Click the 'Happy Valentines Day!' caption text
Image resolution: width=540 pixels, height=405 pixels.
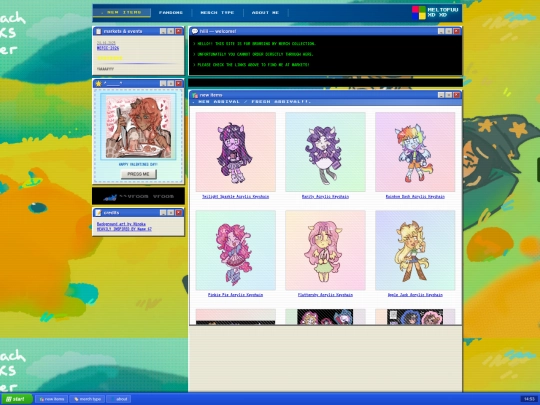(x=138, y=165)
